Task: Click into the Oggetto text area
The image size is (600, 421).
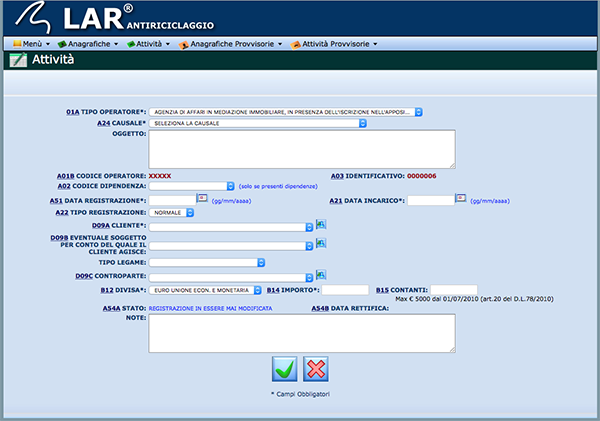Action: click(x=302, y=149)
